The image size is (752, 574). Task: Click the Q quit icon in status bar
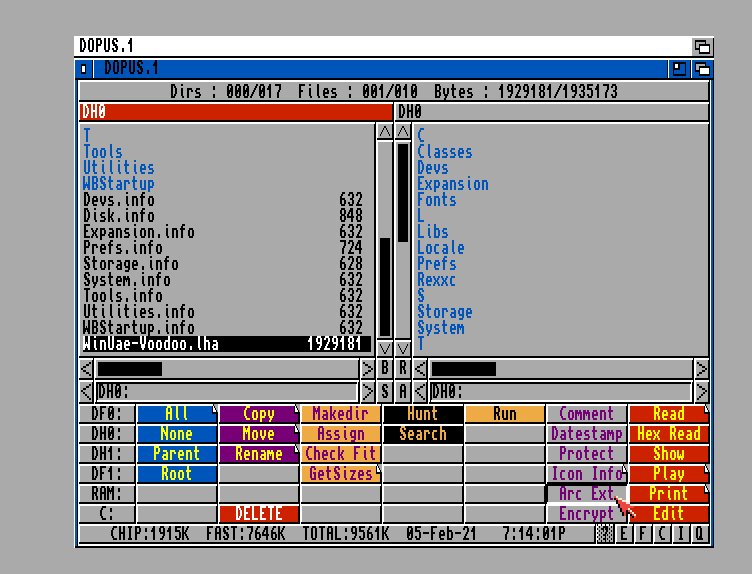tap(699, 534)
